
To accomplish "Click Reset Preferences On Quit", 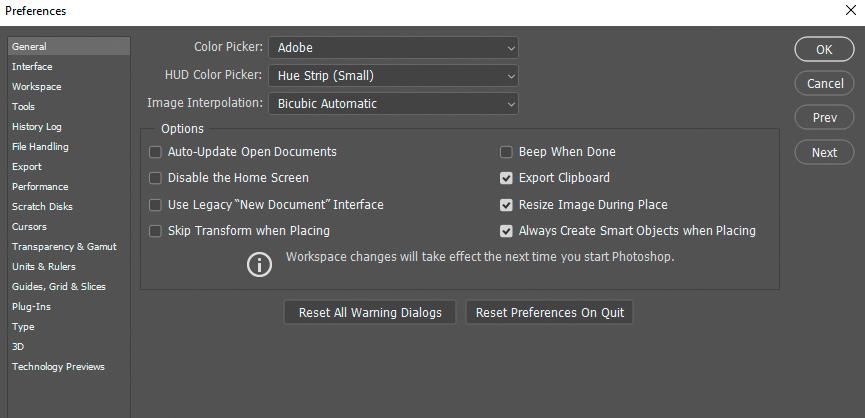I will click(x=549, y=313).
